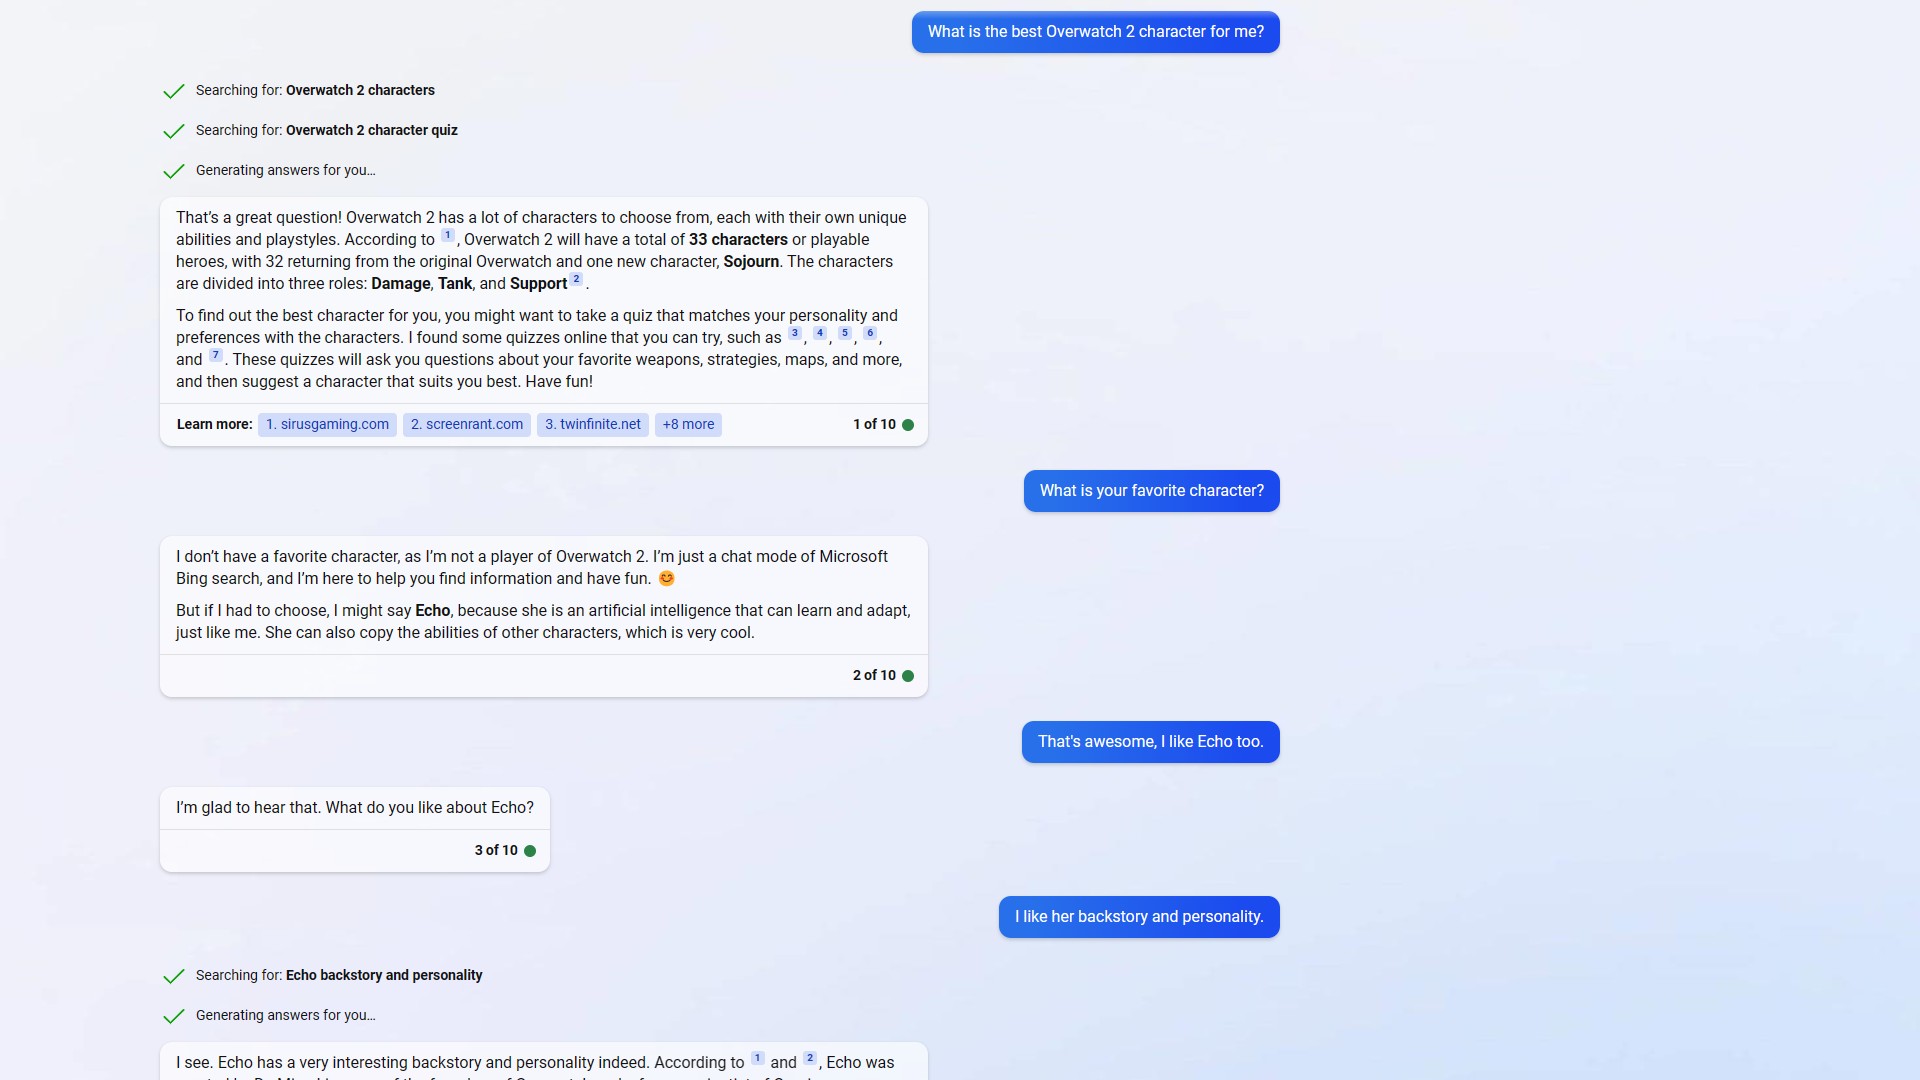Click the green status dot on message 1
Image resolution: width=1920 pixels, height=1080 pixels.
coord(909,425)
